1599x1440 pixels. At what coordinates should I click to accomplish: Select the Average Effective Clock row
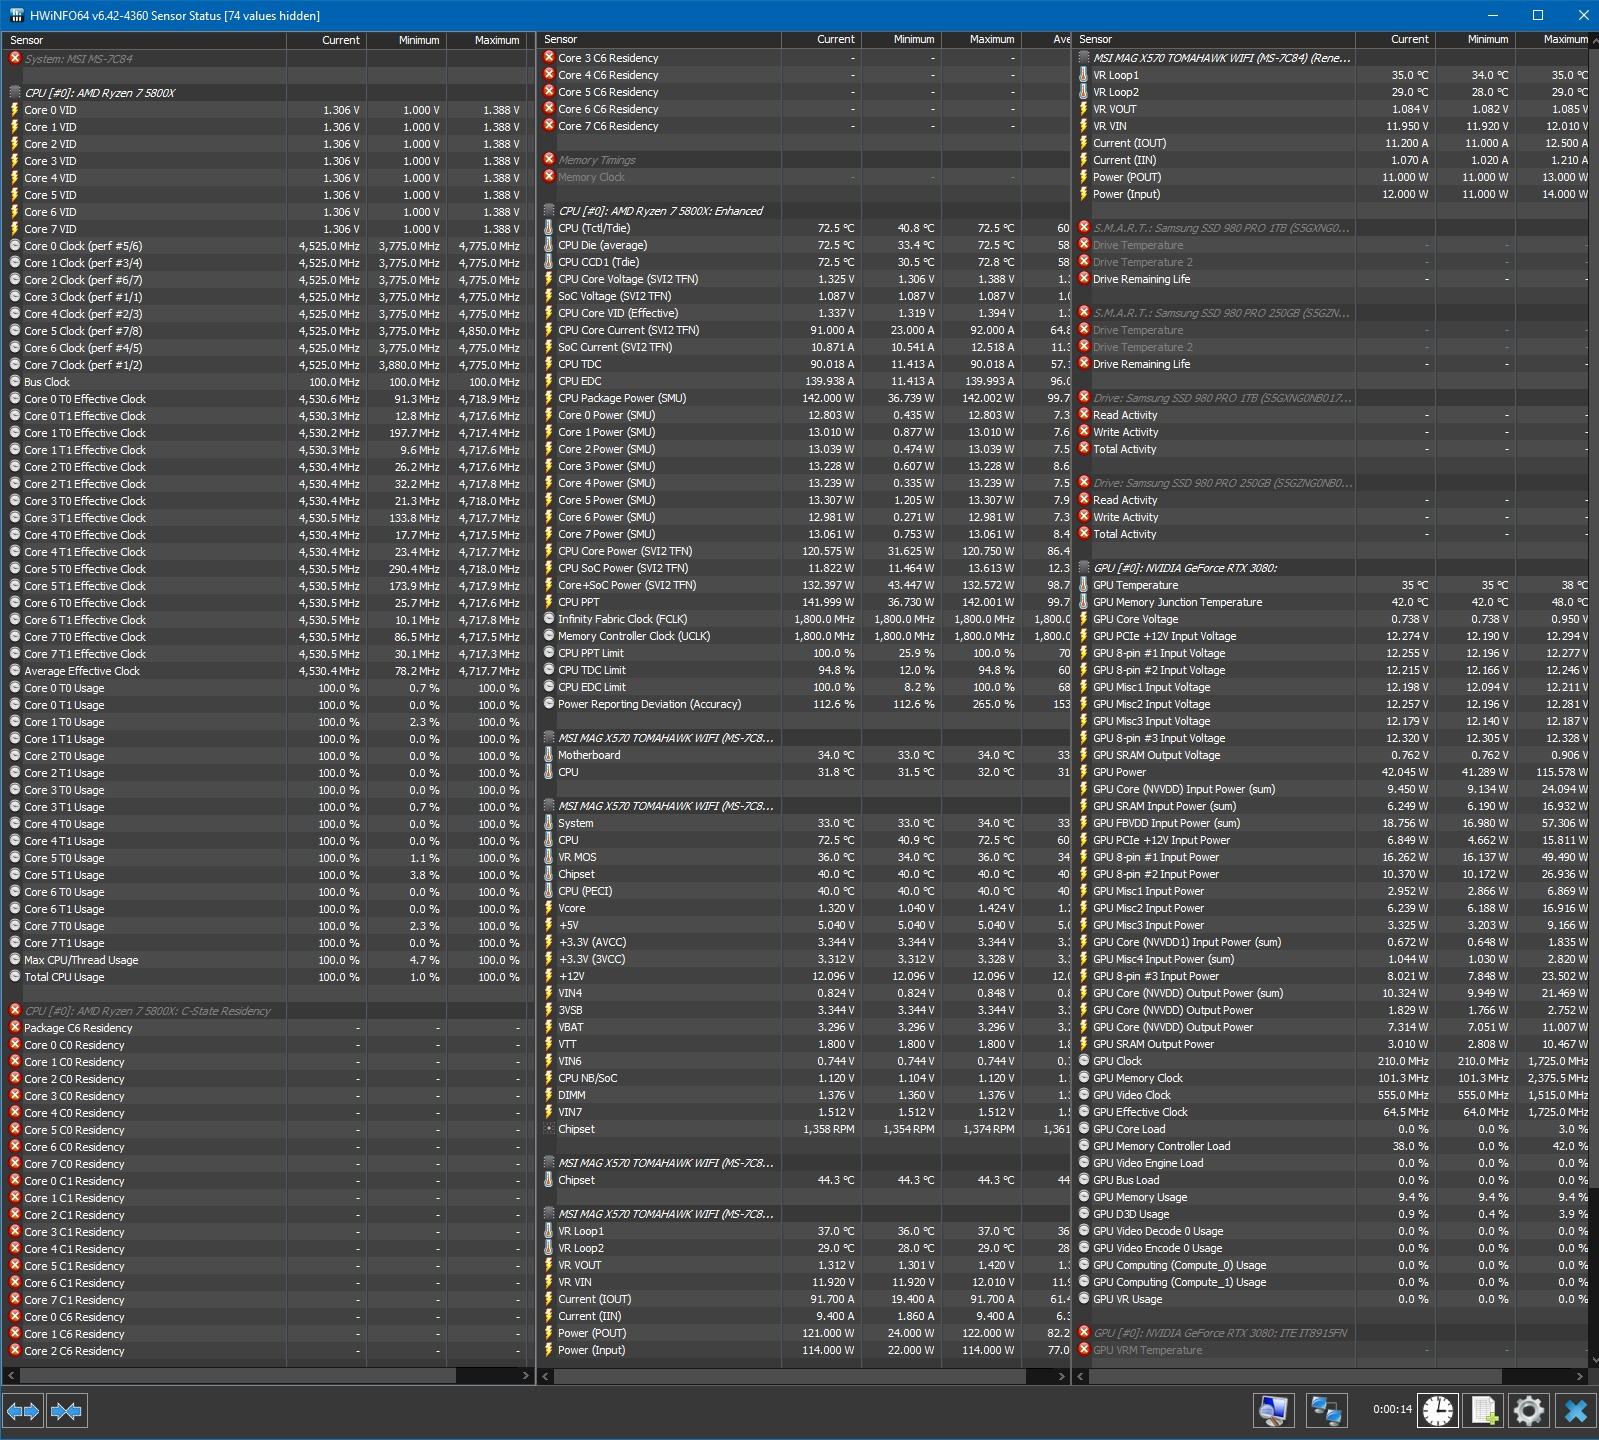[268, 670]
